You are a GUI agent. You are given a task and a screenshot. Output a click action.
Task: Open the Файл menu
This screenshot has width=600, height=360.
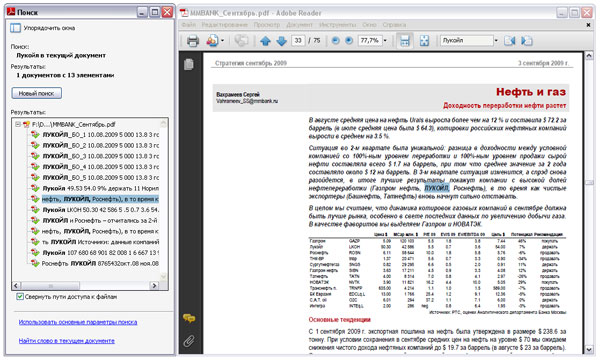pyautogui.click(x=188, y=25)
